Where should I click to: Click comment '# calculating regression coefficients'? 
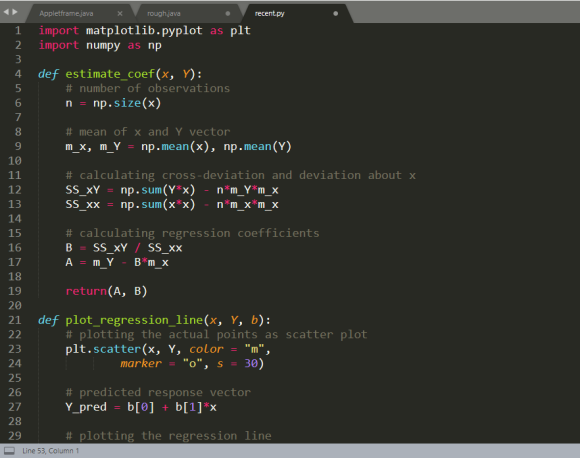(x=192, y=233)
